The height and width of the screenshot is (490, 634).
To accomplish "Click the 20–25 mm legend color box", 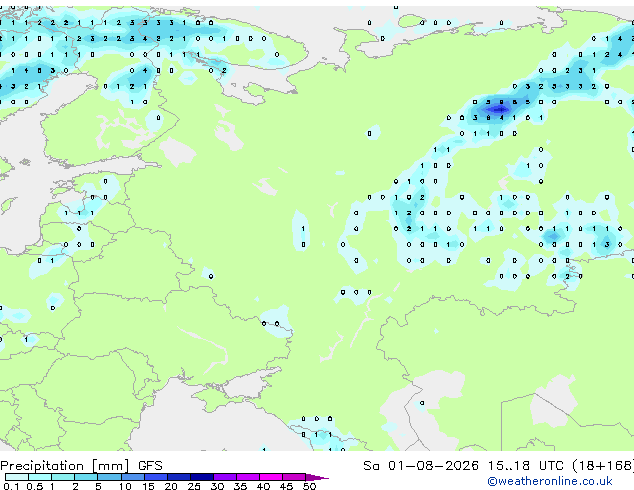I will 179,477.
